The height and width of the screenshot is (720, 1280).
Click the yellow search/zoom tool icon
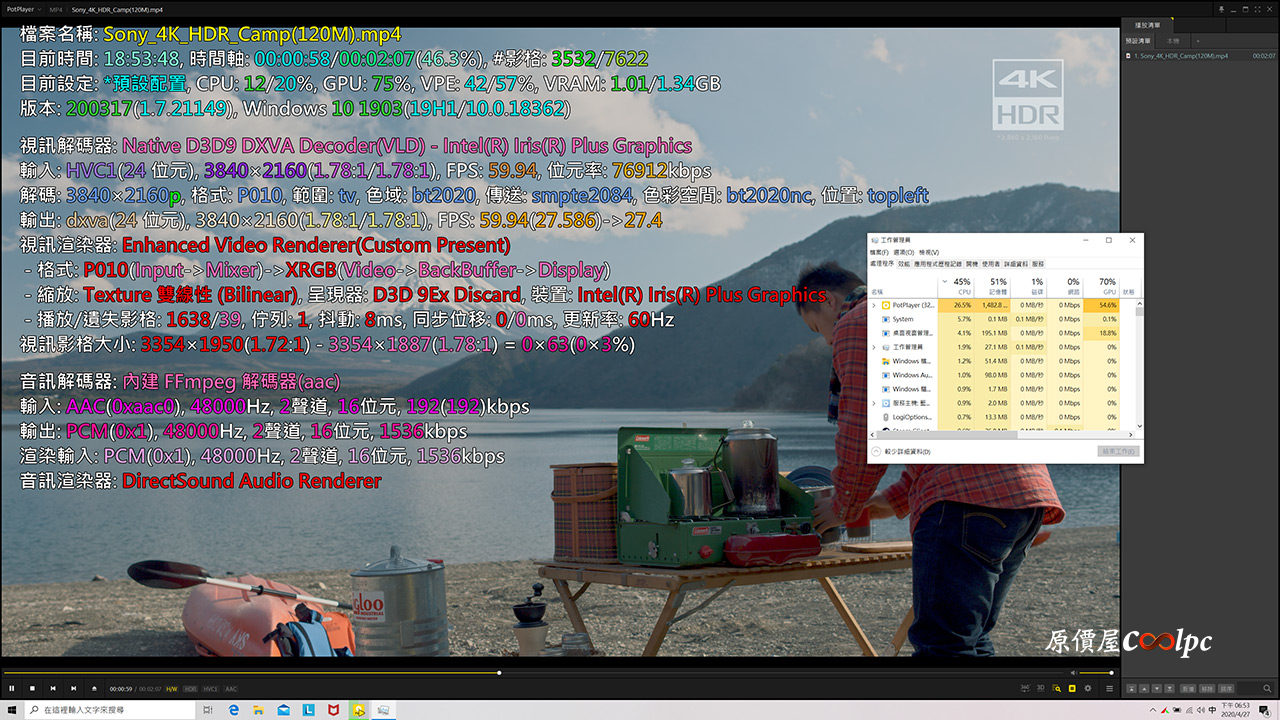[x=1056, y=688]
